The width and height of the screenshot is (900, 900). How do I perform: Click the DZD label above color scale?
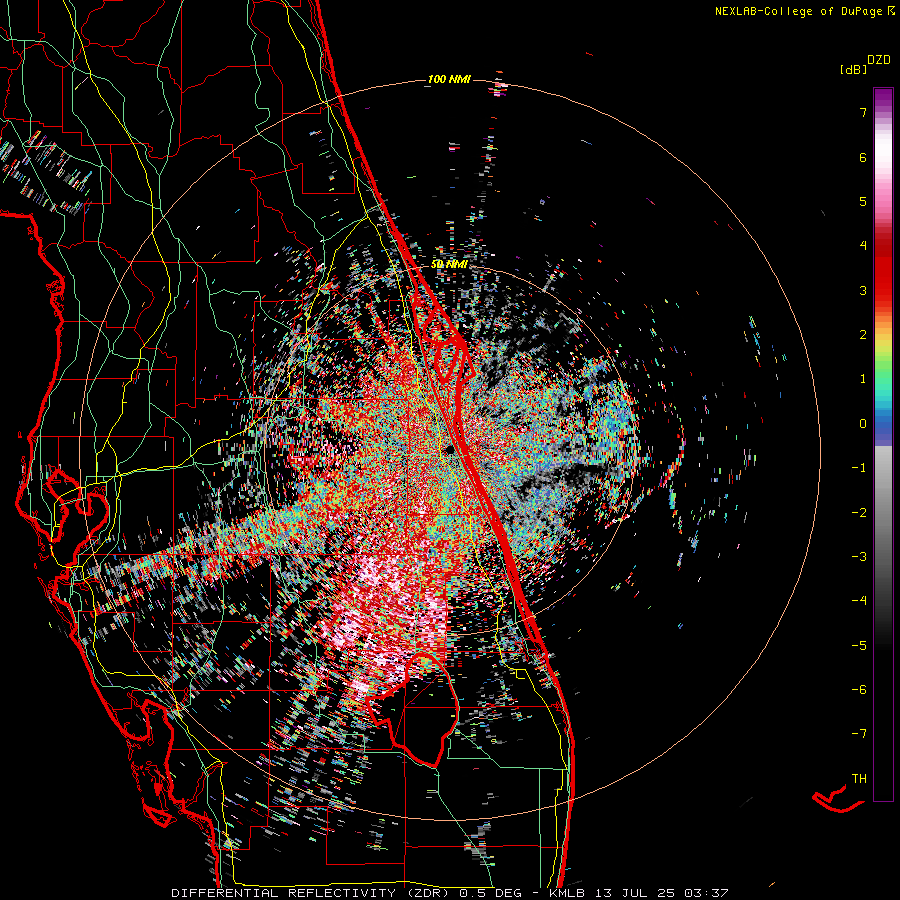[x=879, y=60]
